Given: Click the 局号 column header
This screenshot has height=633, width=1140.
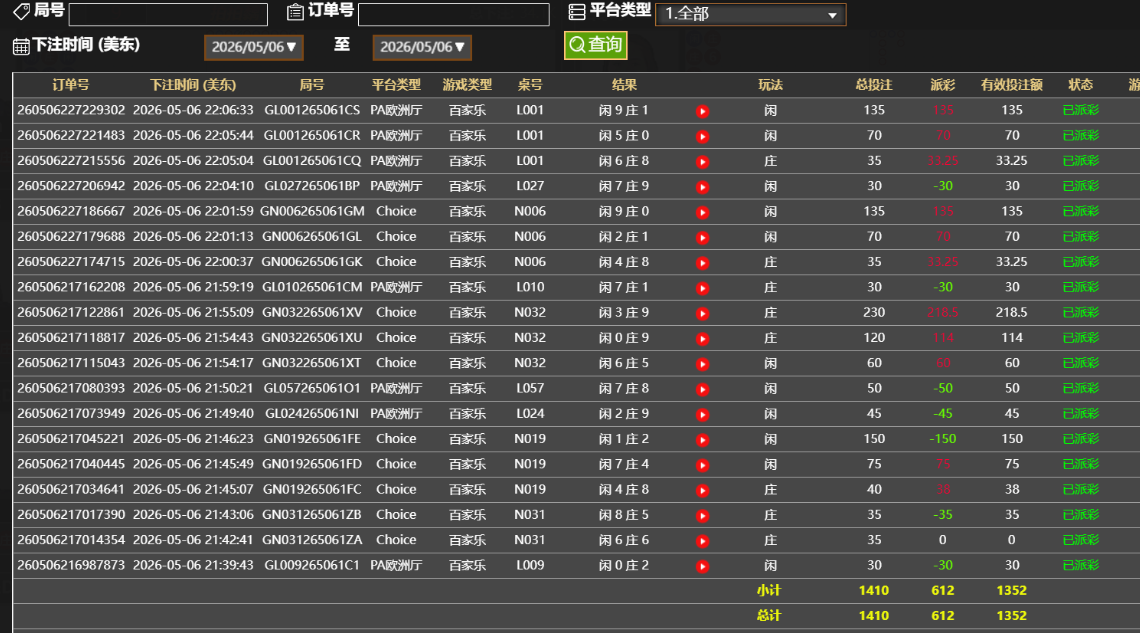Looking at the screenshot, I should pos(311,85).
